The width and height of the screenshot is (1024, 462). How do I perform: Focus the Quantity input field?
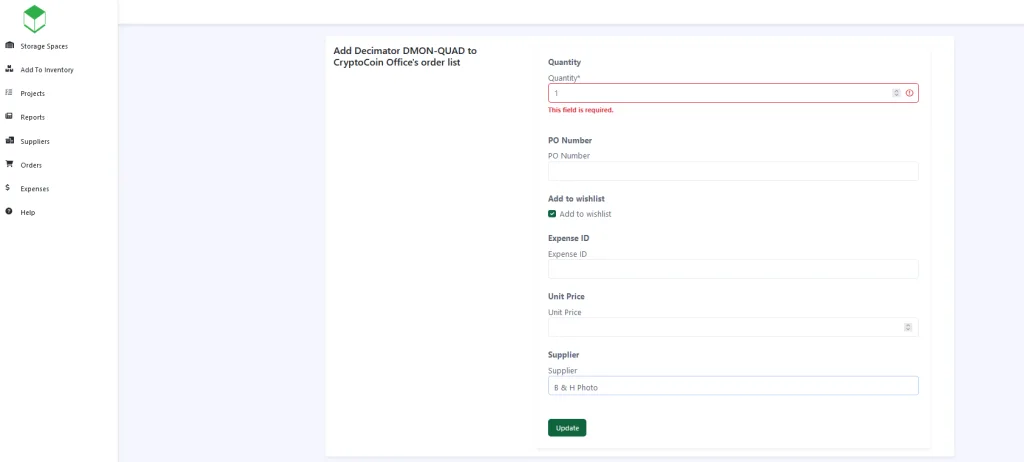pos(733,93)
